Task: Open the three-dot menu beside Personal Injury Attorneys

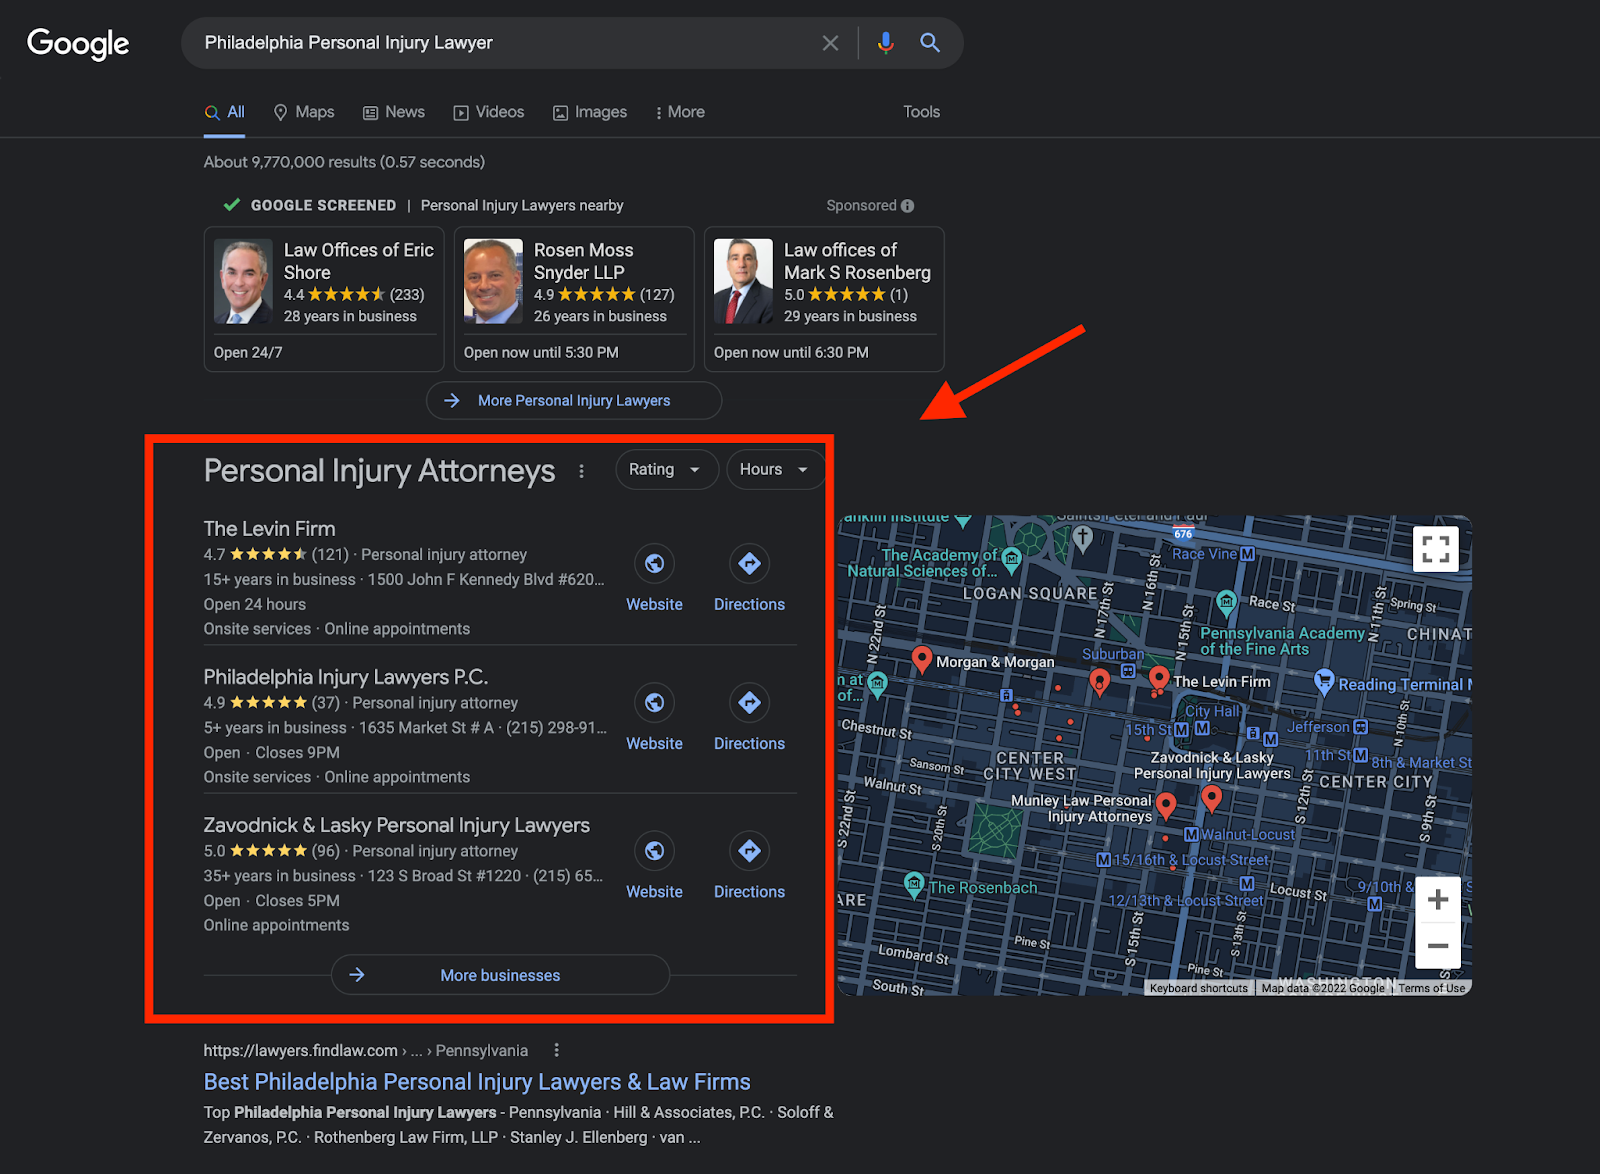Action: coord(581,471)
